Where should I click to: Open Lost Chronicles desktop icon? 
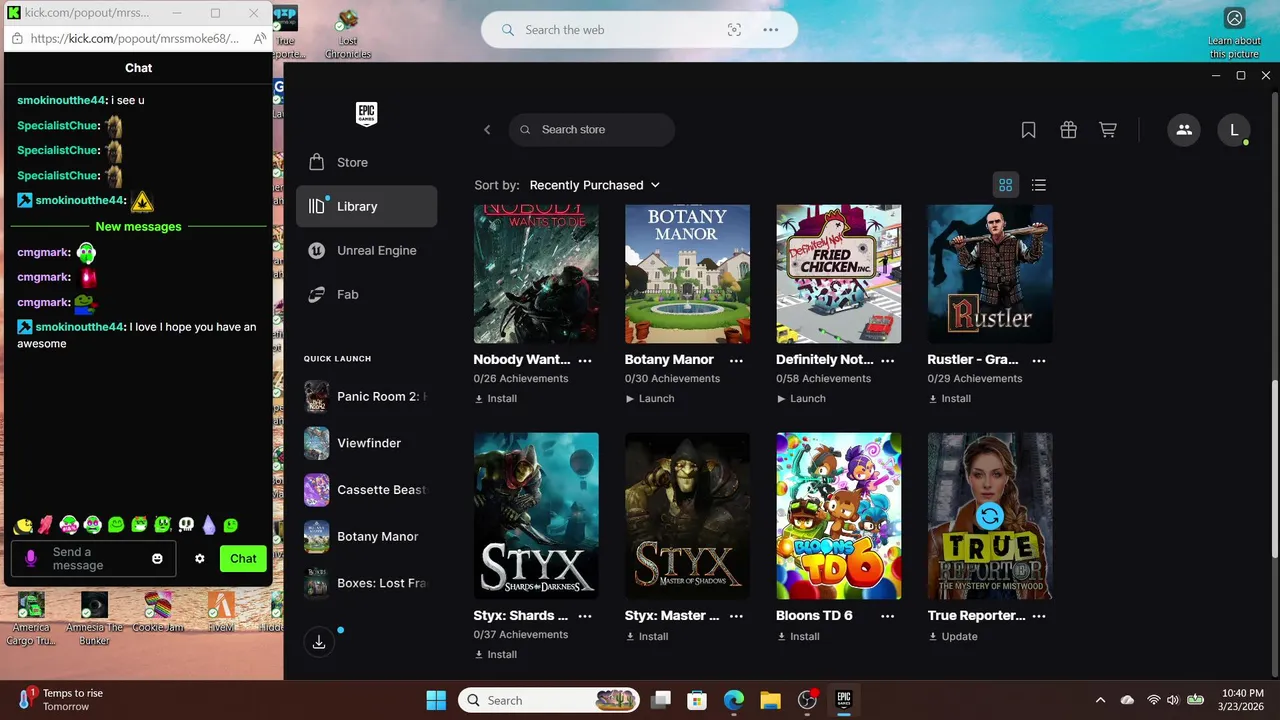[x=348, y=34]
